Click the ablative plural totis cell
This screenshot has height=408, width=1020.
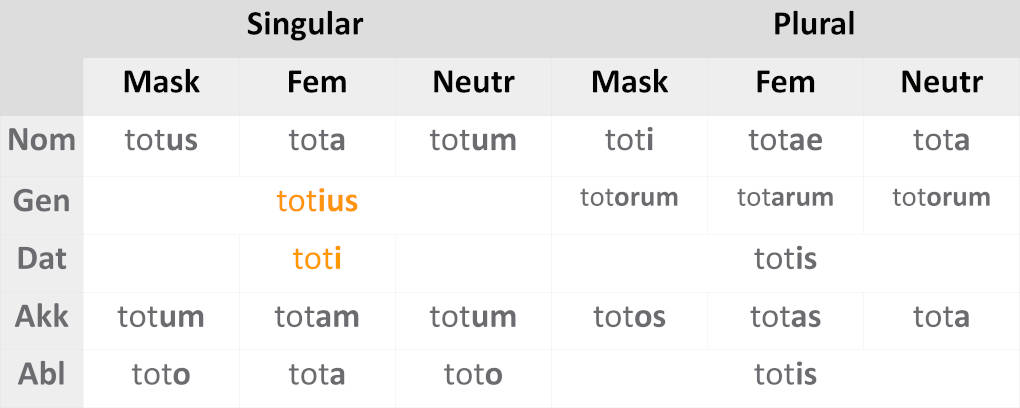pyautogui.click(x=785, y=376)
